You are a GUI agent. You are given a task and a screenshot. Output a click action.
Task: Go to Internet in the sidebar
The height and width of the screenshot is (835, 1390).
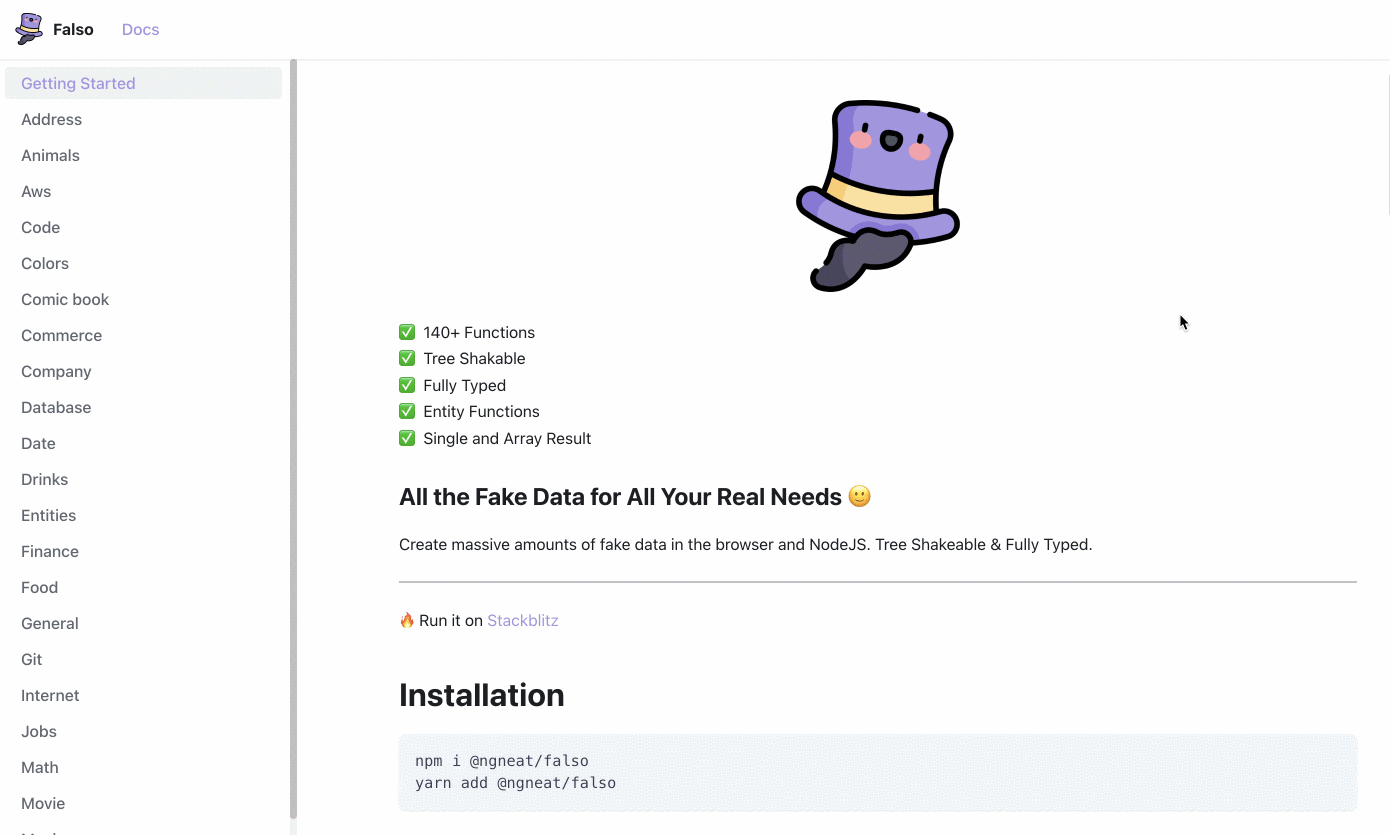click(143, 695)
